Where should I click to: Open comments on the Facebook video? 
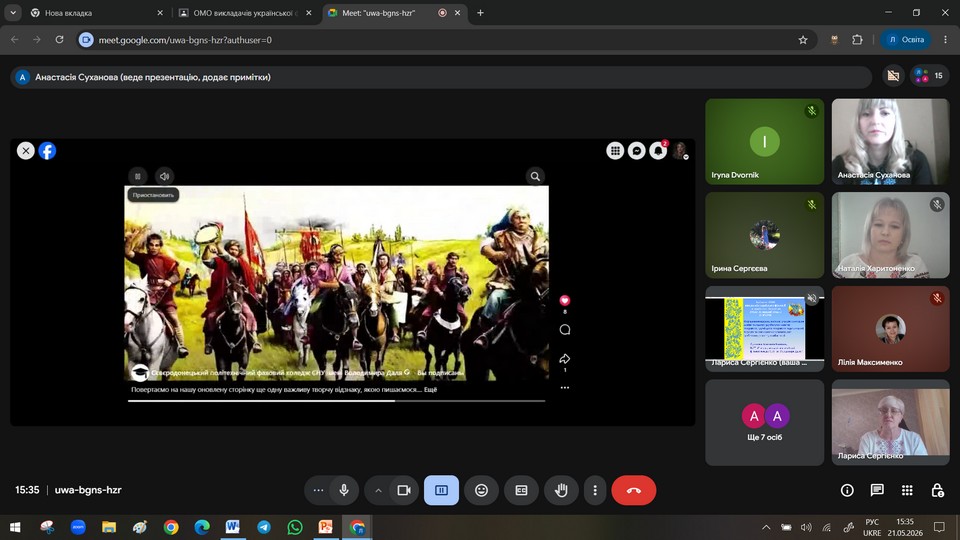tap(564, 329)
